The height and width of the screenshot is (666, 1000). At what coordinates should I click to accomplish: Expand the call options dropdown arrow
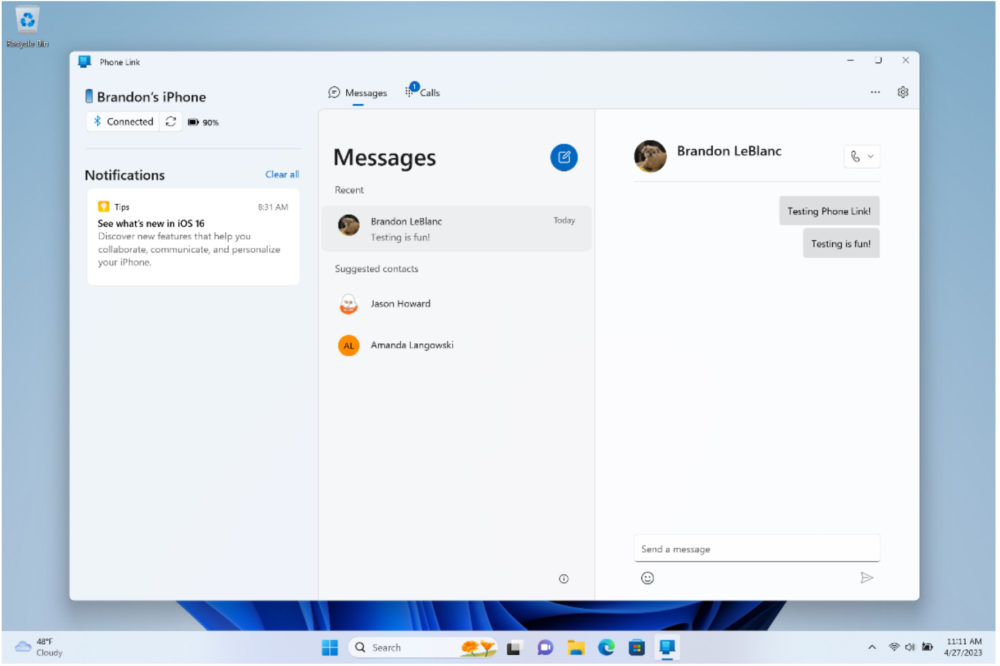(x=872, y=157)
